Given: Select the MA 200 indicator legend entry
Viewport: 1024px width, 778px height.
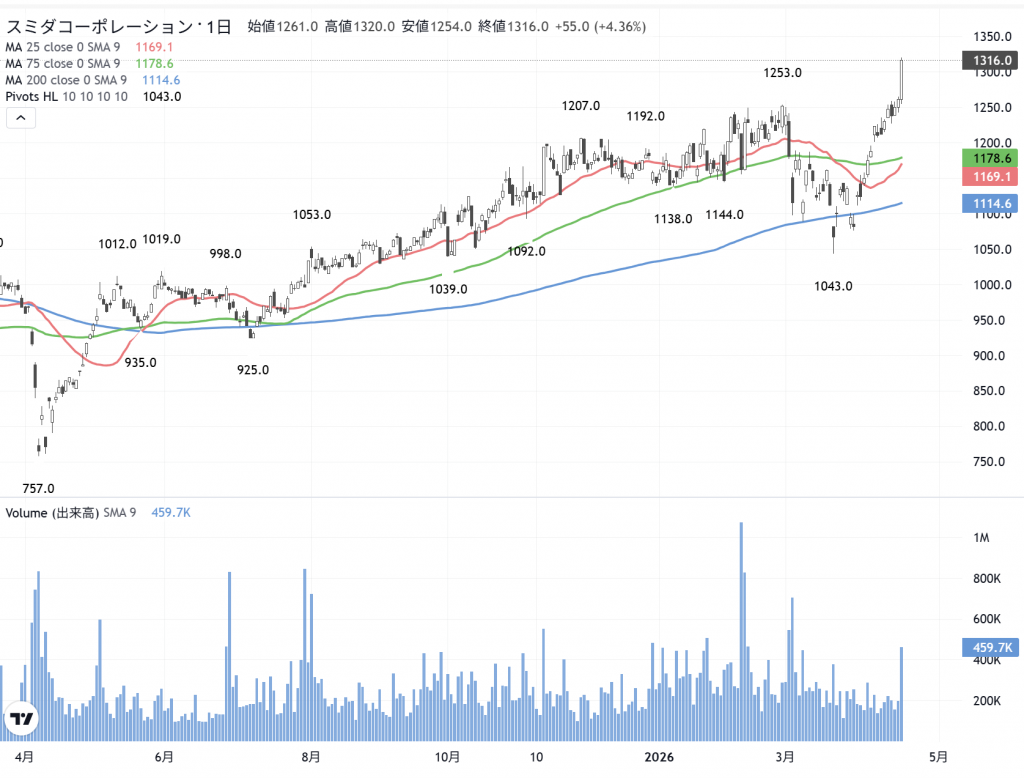Looking at the screenshot, I should pos(66,80).
